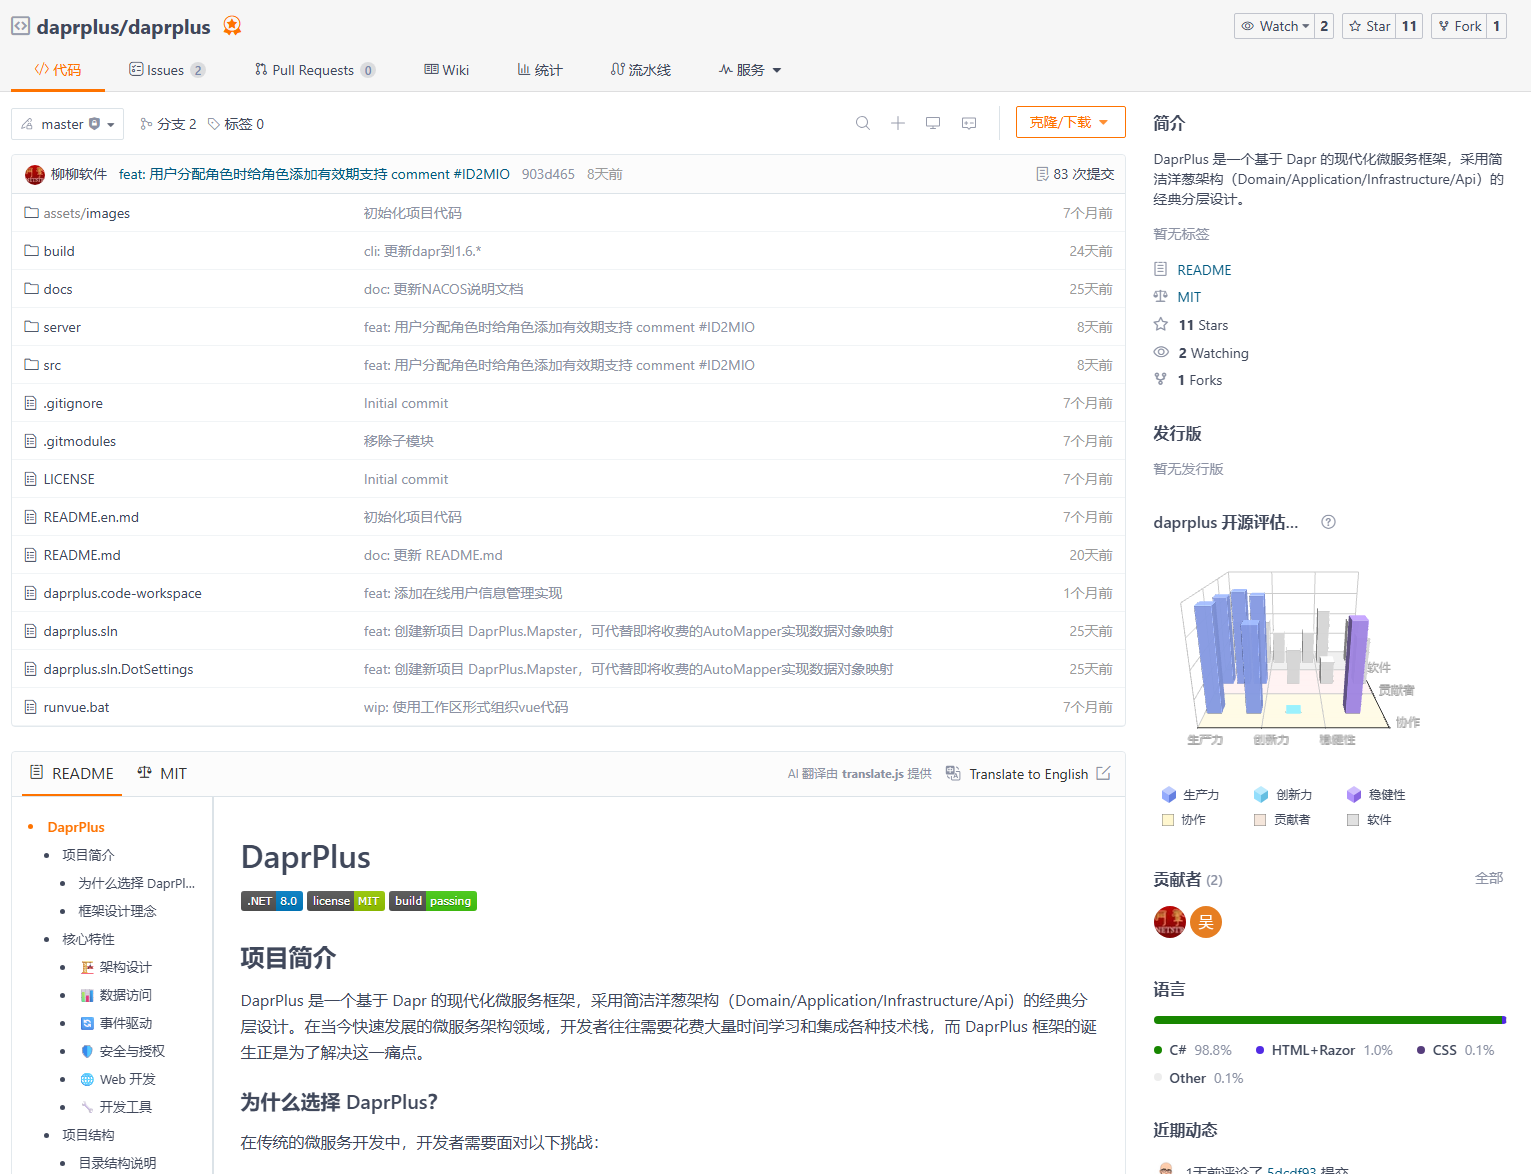Click the external link icon beside Translate
1531x1174 pixels.
(x=1103, y=773)
